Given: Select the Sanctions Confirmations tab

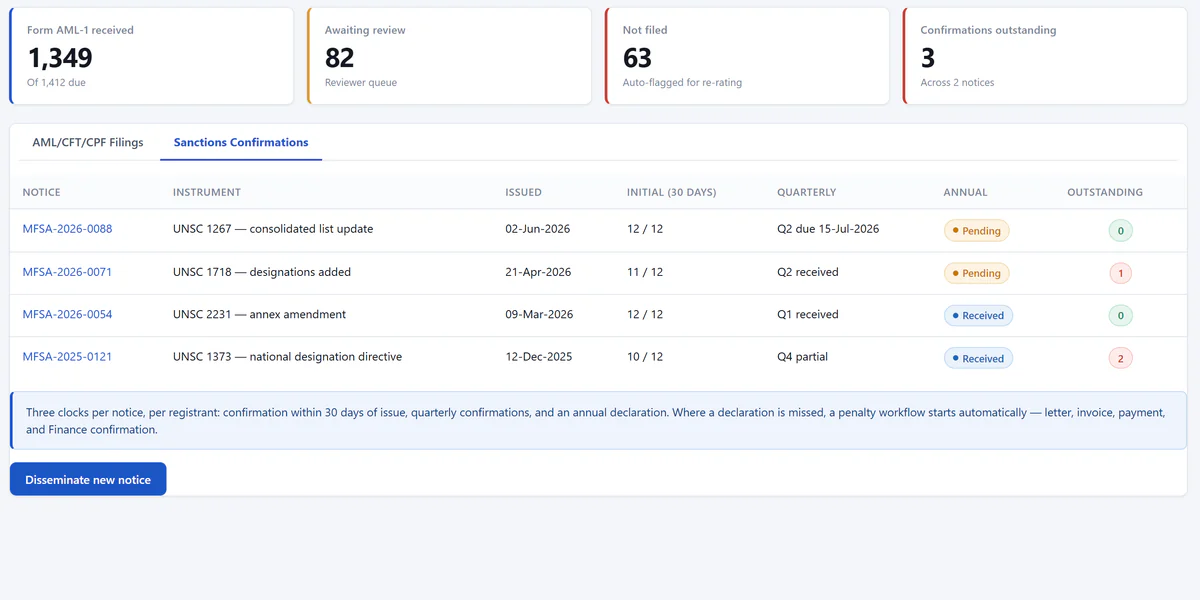Looking at the screenshot, I should pos(241,142).
